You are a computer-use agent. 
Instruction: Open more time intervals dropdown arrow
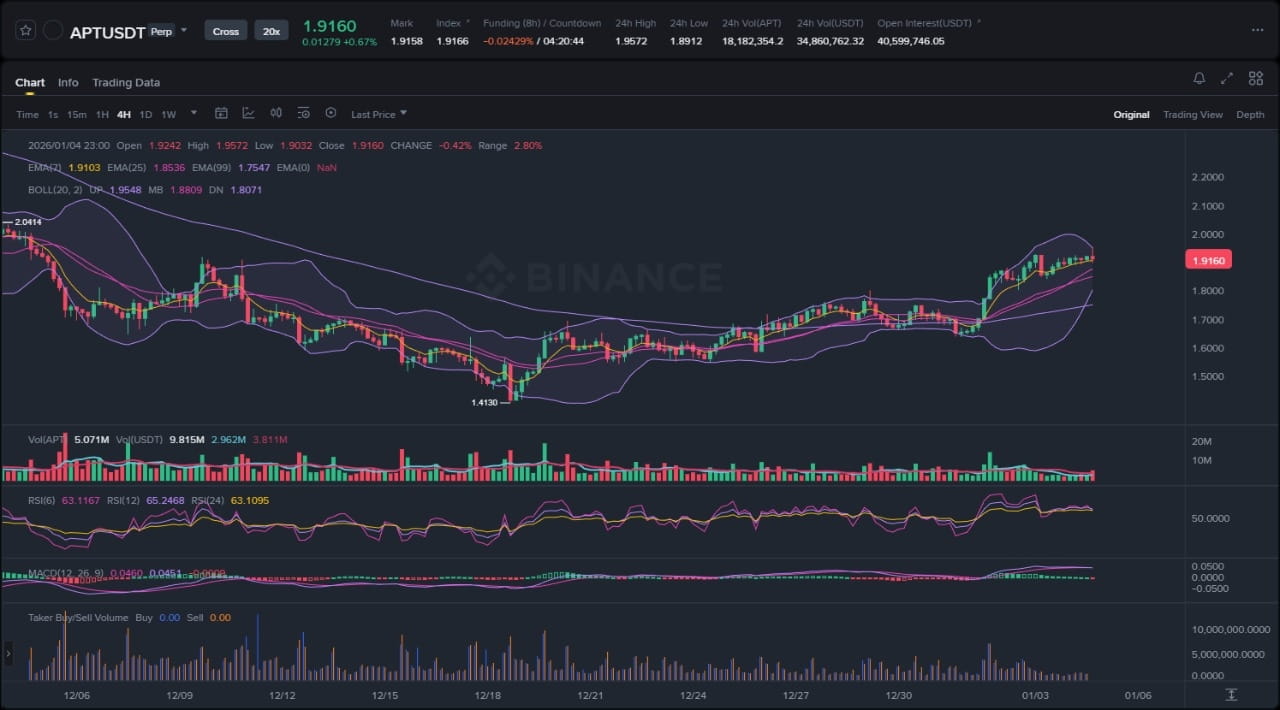pos(193,113)
